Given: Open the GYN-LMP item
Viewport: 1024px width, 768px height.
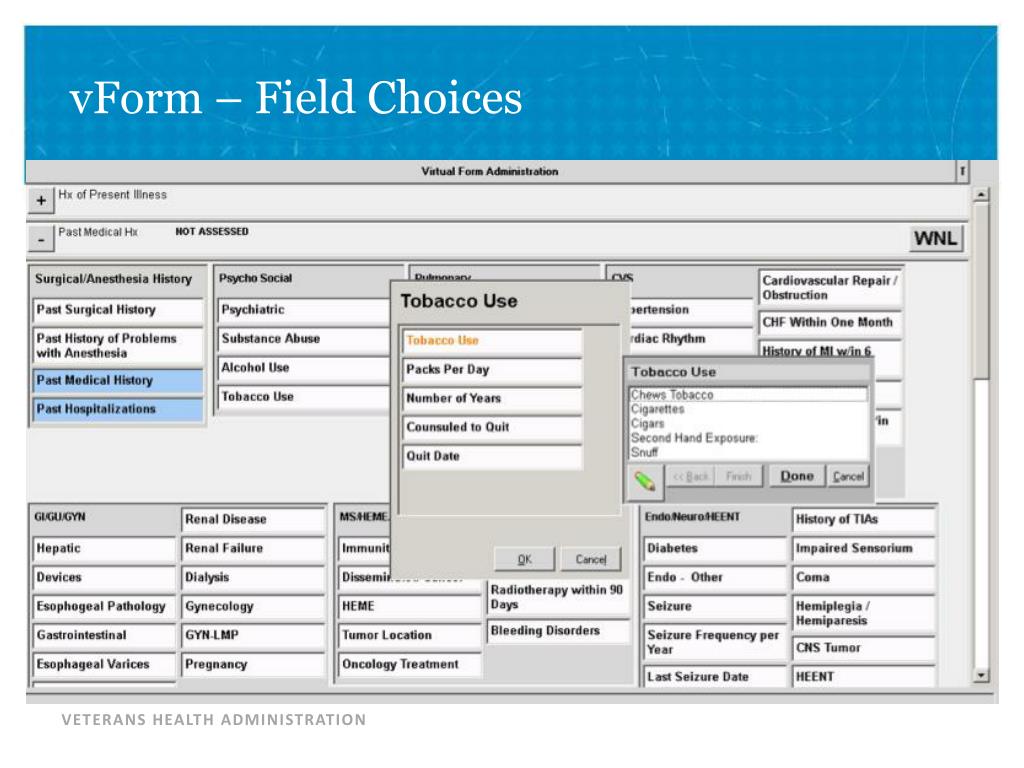Looking at the screenshot, I should (x=253, y=635).
